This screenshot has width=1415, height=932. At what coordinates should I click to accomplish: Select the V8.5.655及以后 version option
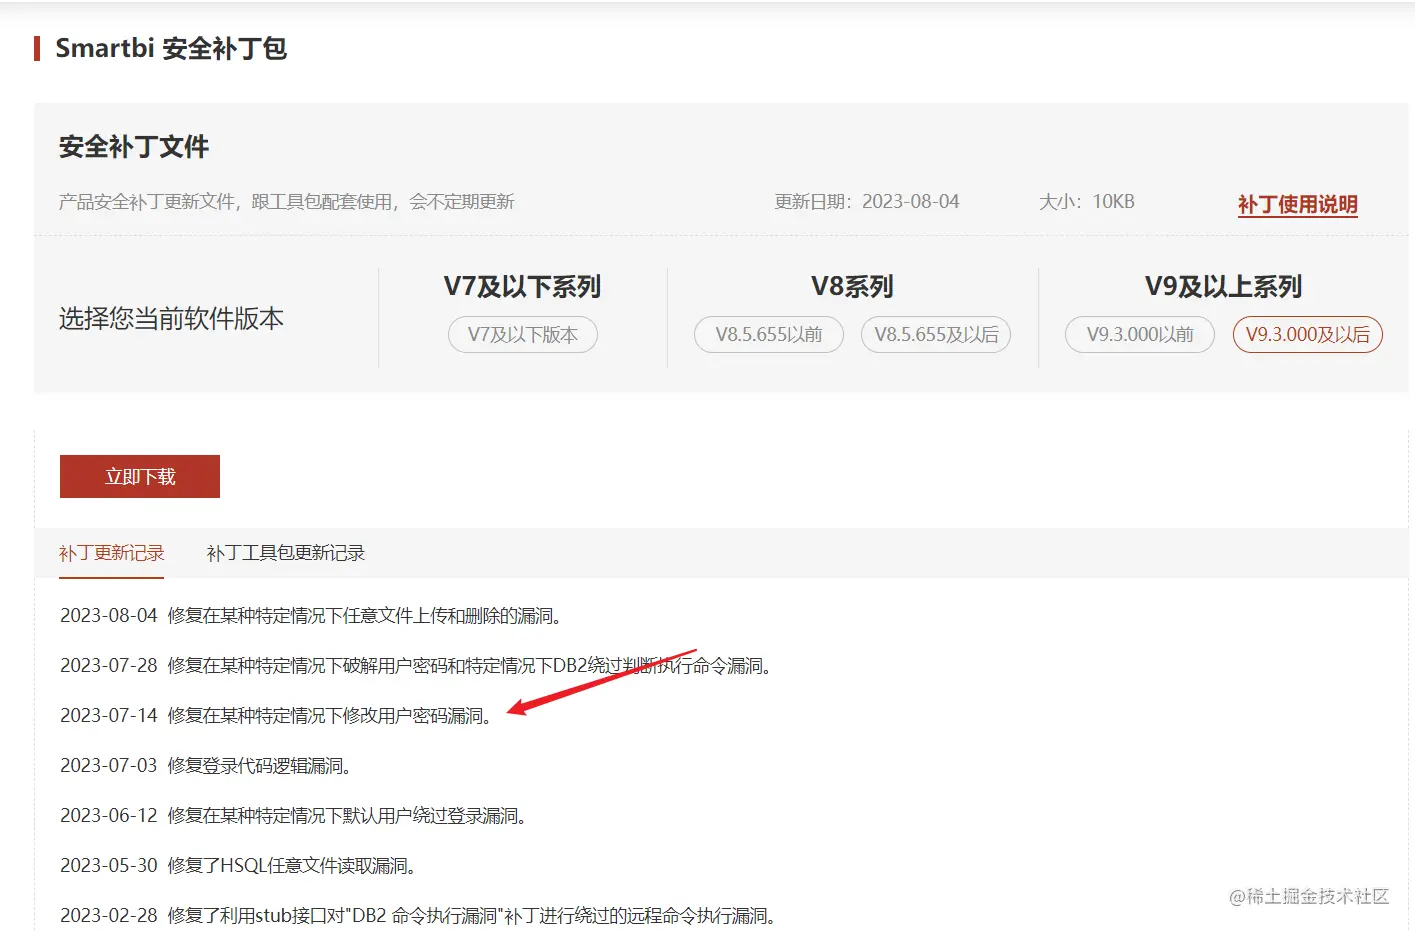pyautogui.click(x=936, y=335)
